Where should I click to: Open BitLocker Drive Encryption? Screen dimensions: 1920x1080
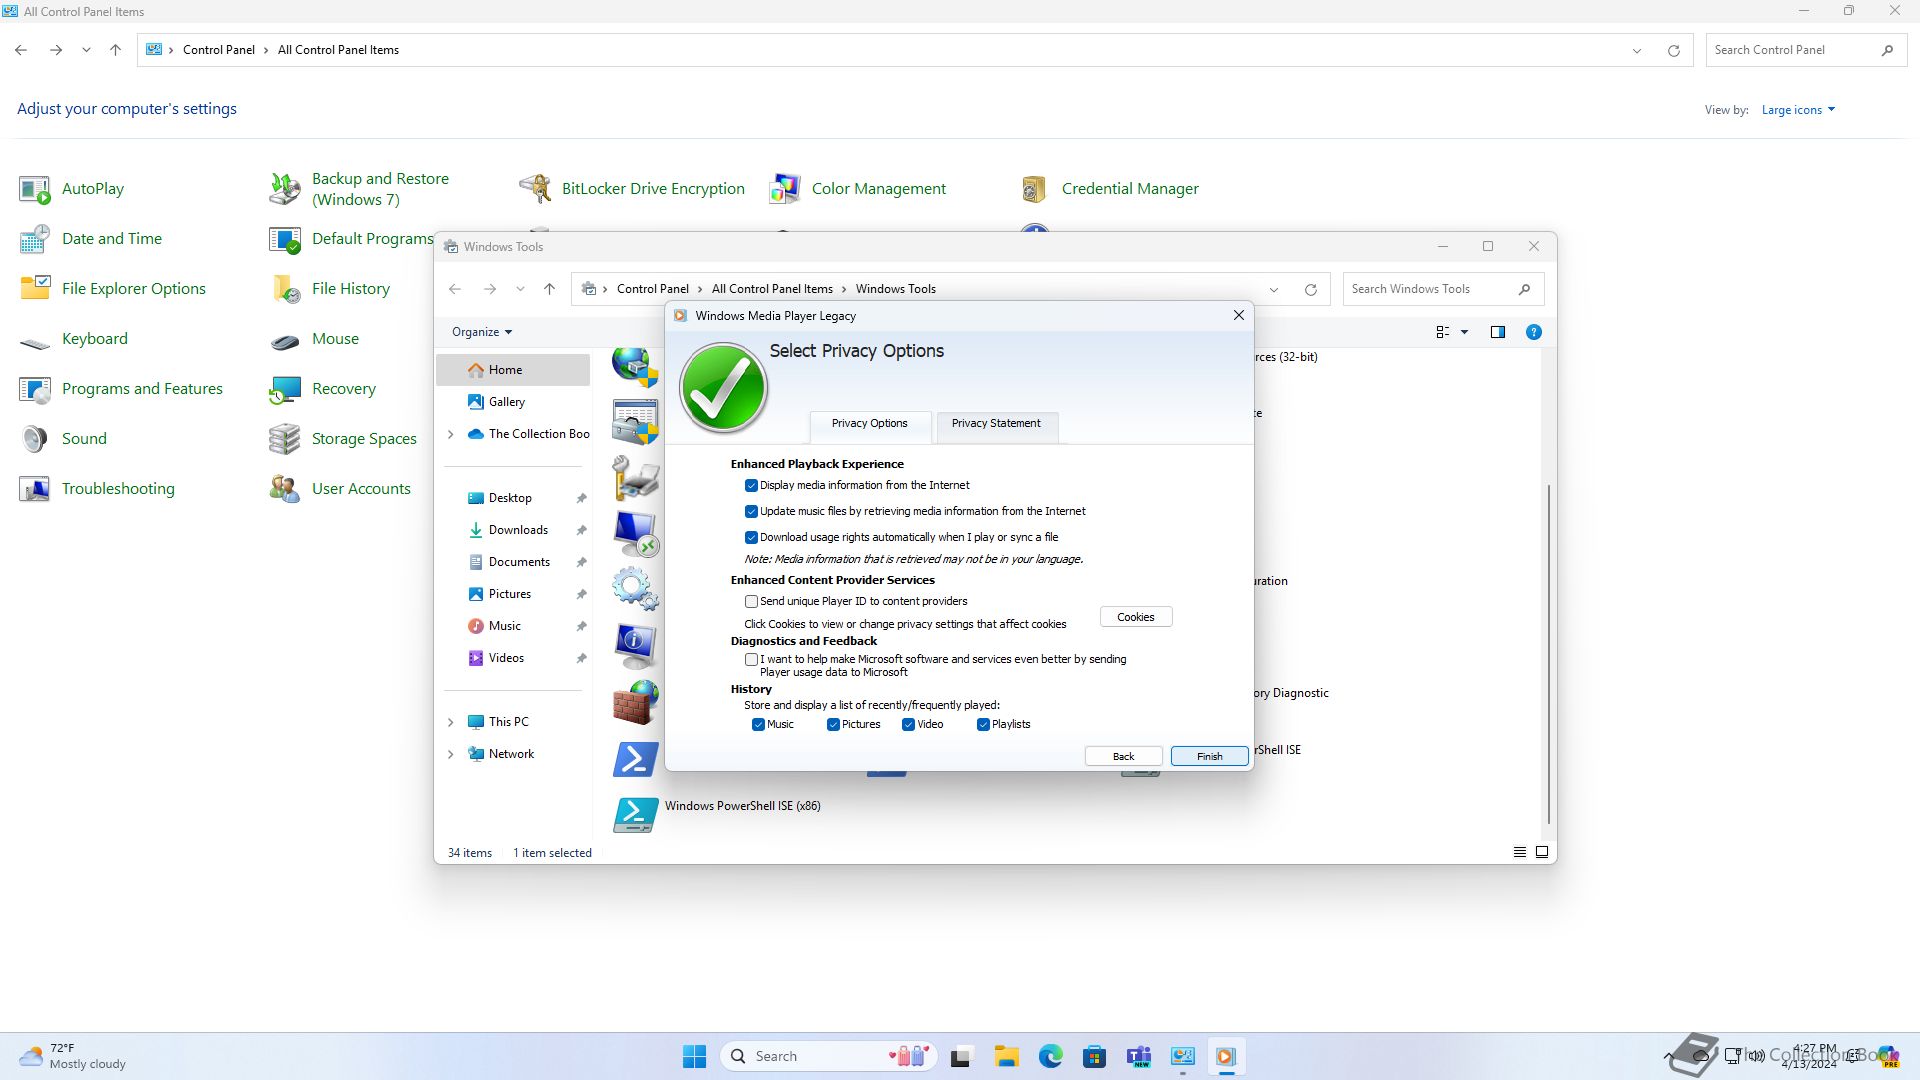click(x=632, y=189)
